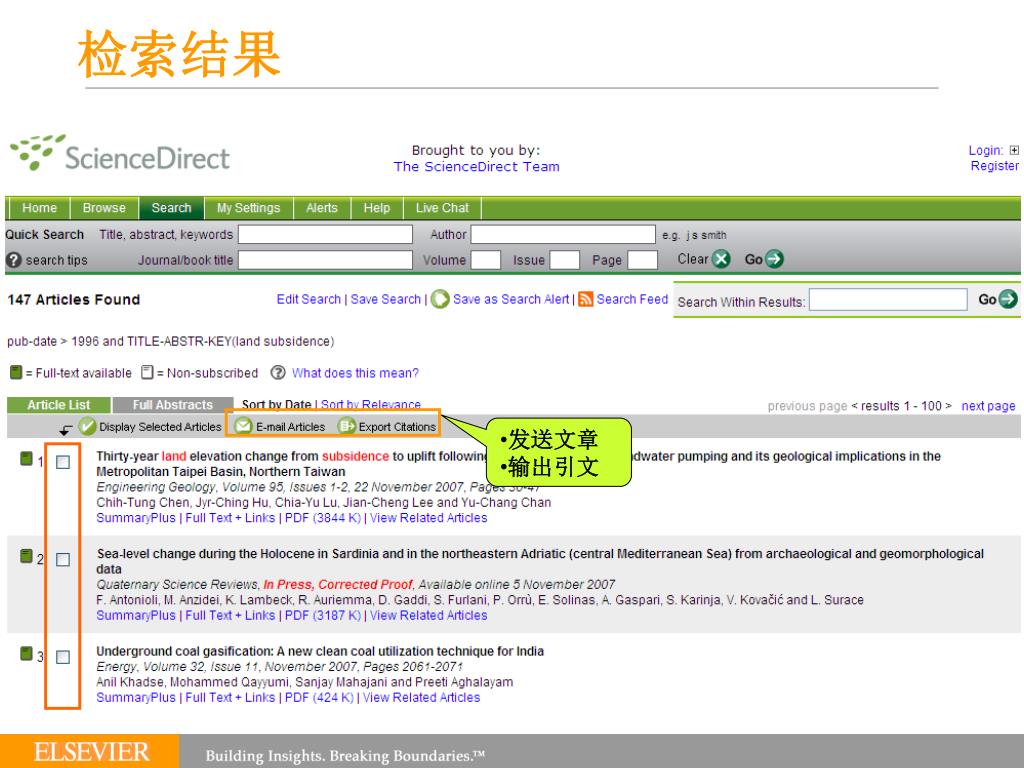Click the 'Underground coal gasification' article title
Screen dimensions: 1024x768
click(320, 651)
